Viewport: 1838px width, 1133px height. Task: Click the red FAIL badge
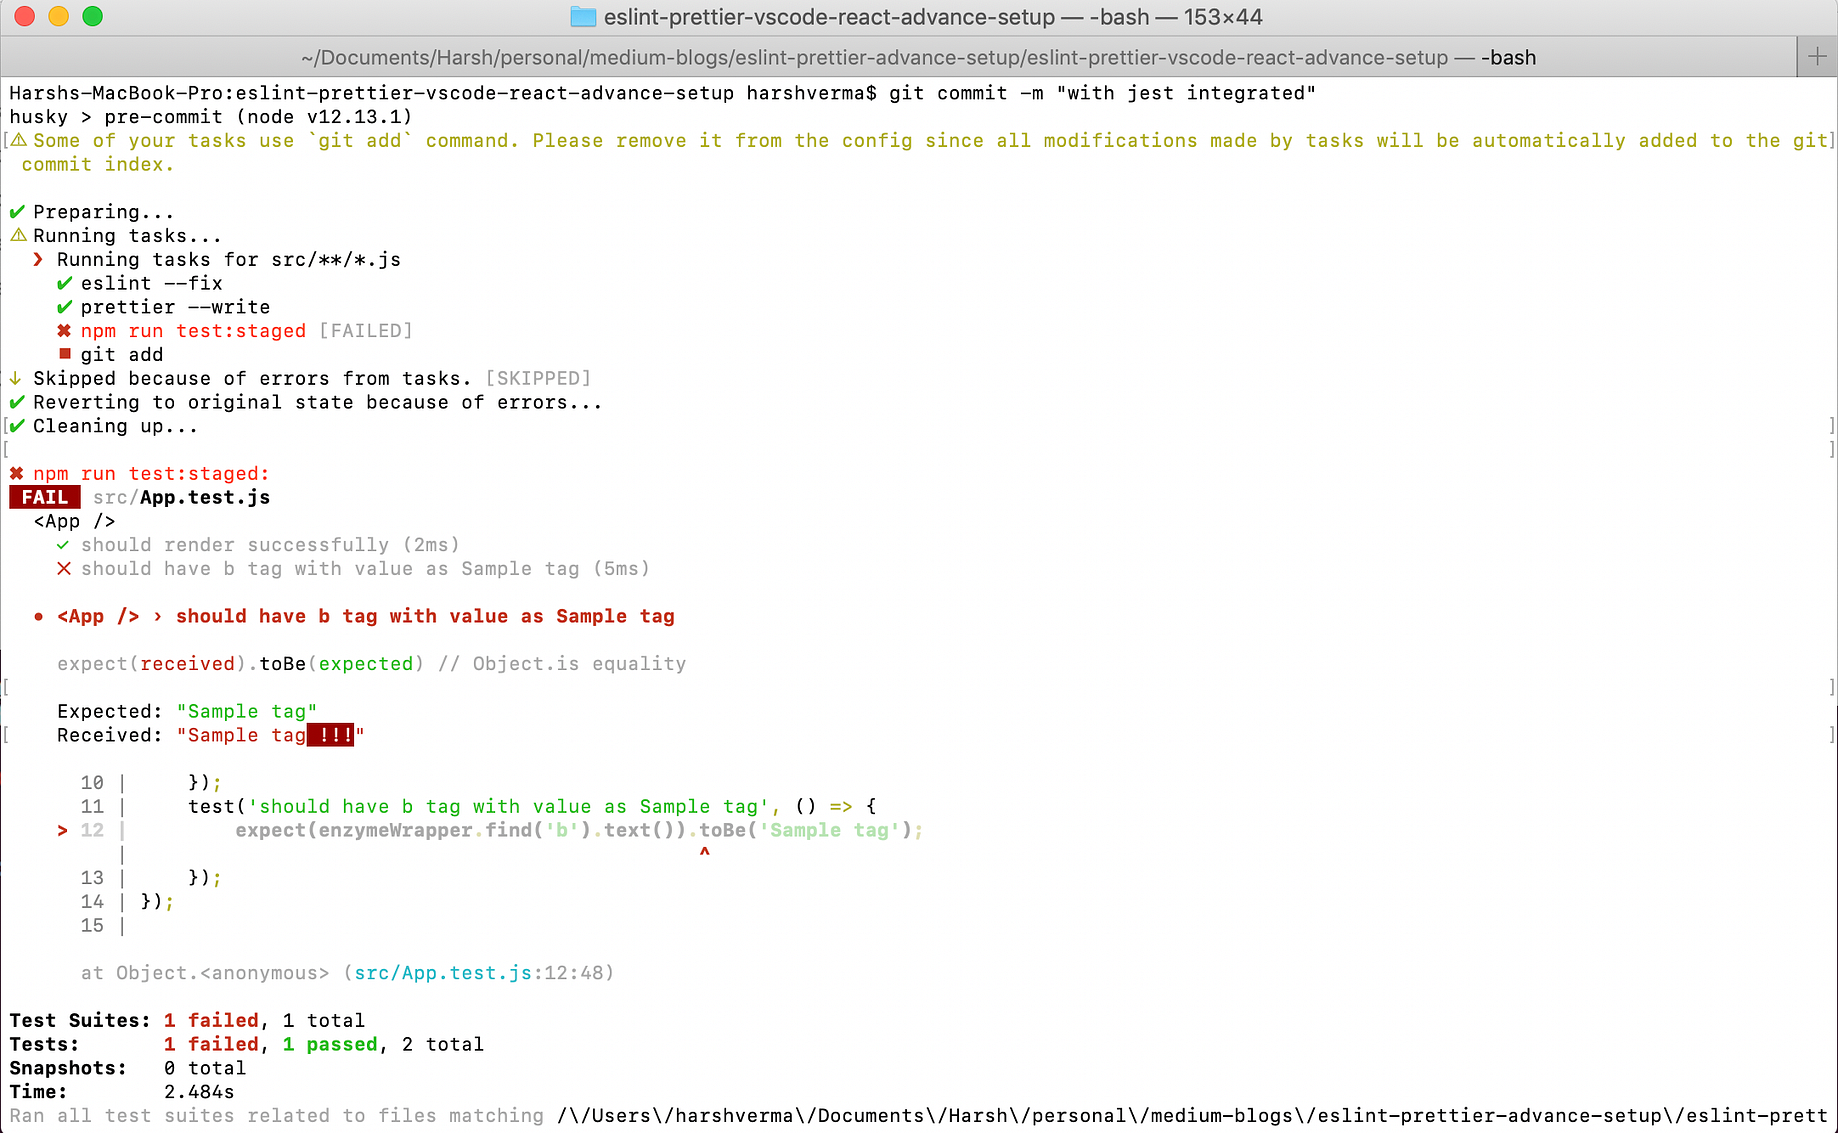coord(45,497)
